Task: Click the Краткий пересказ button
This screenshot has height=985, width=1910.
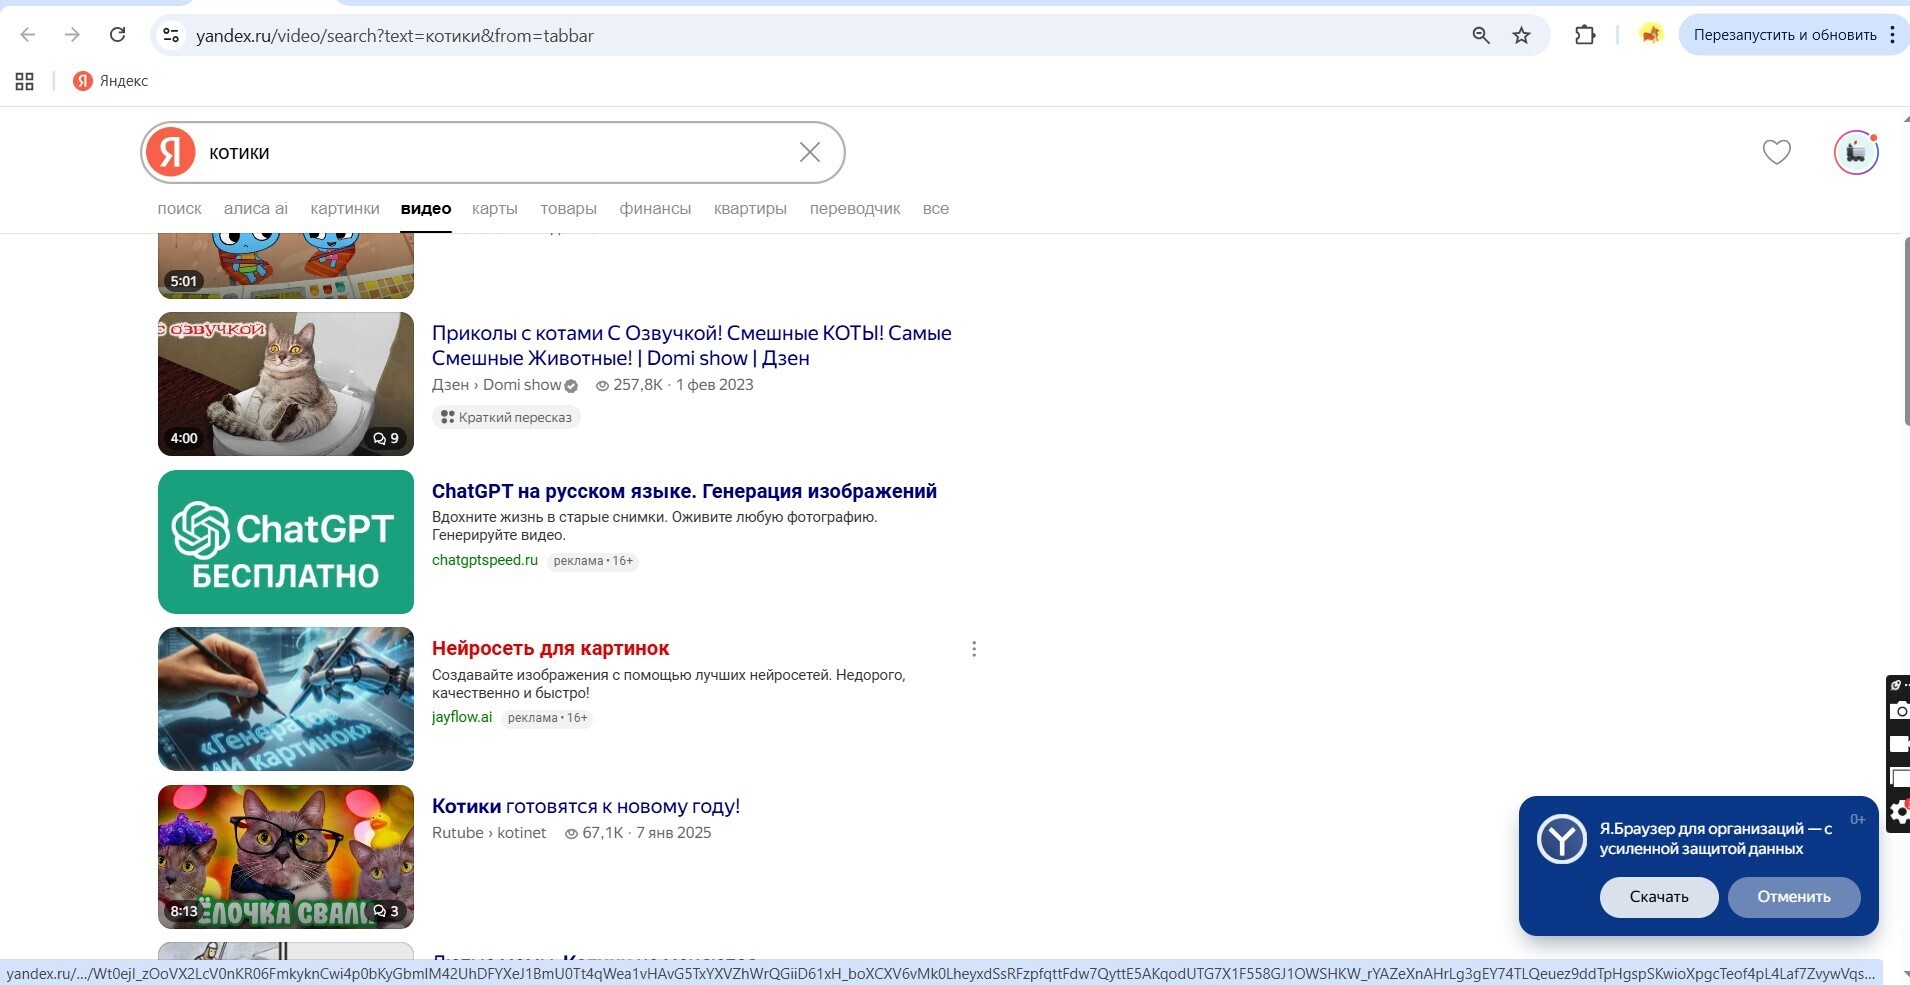Action: pos(506,417)
